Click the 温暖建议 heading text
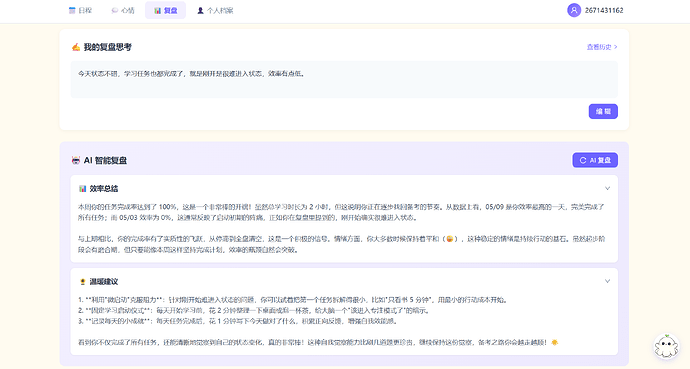This screenshot has height=369, width=690. click(104, 281)
